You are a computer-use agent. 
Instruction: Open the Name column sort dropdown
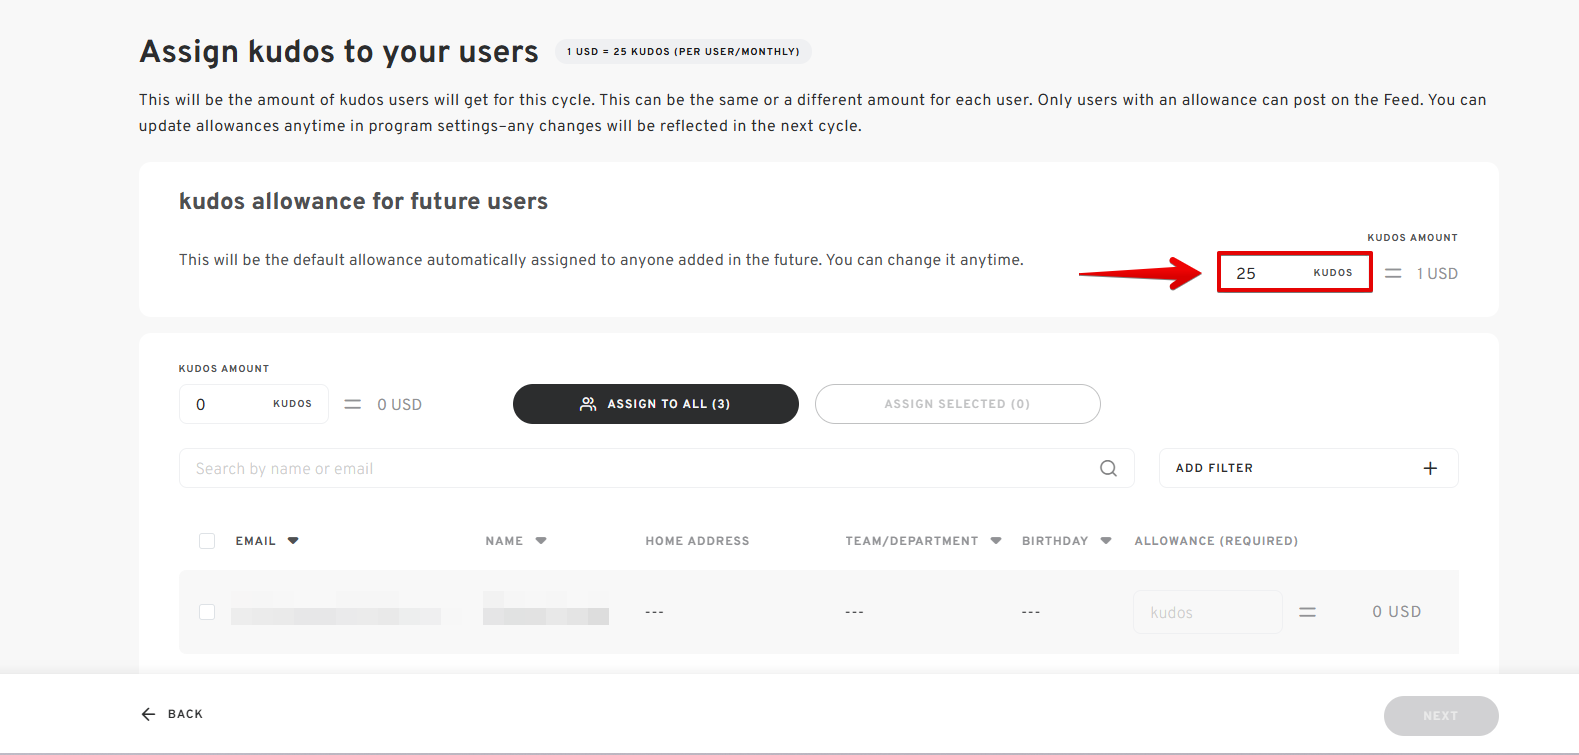[541, 541]
